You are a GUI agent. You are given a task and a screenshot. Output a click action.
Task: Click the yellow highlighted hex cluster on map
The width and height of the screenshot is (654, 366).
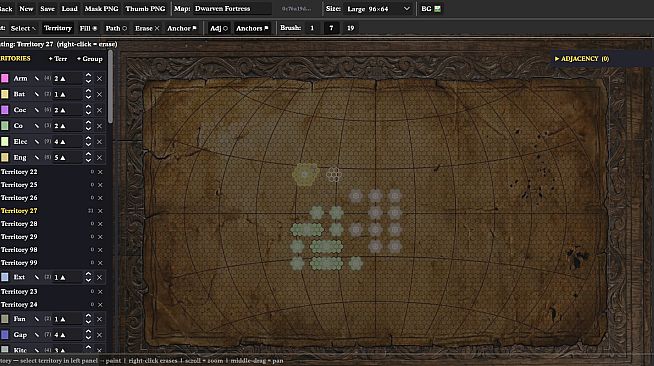coord(305,174)
